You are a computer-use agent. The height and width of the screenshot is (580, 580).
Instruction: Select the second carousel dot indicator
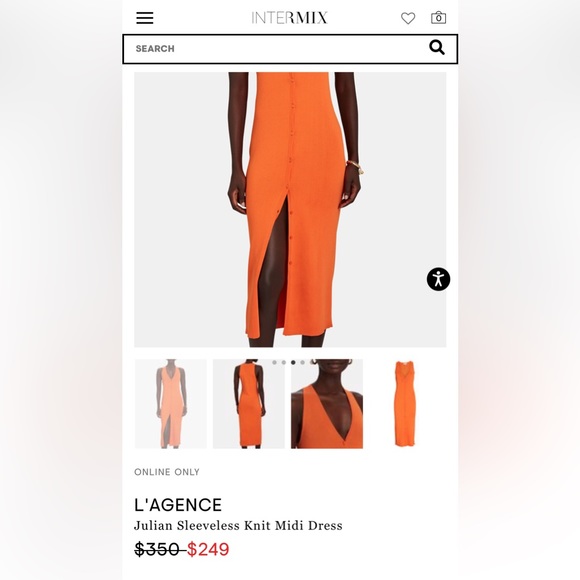click(284, 362)
